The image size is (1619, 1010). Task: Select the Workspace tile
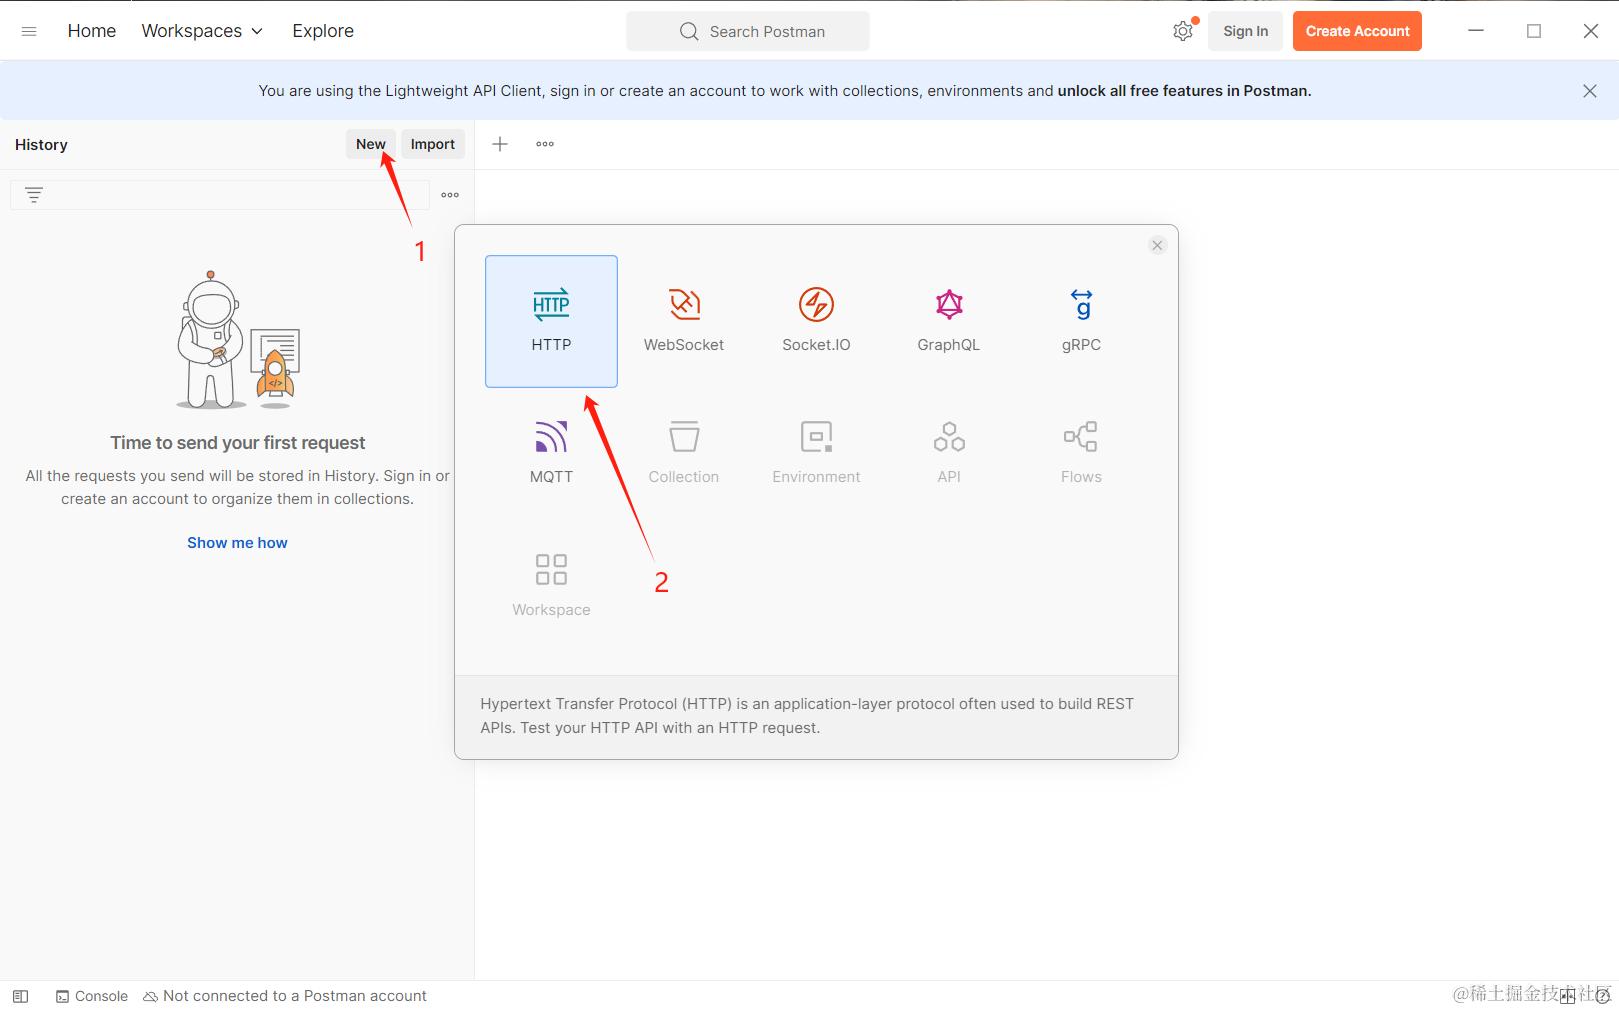(x=551, y=586)
